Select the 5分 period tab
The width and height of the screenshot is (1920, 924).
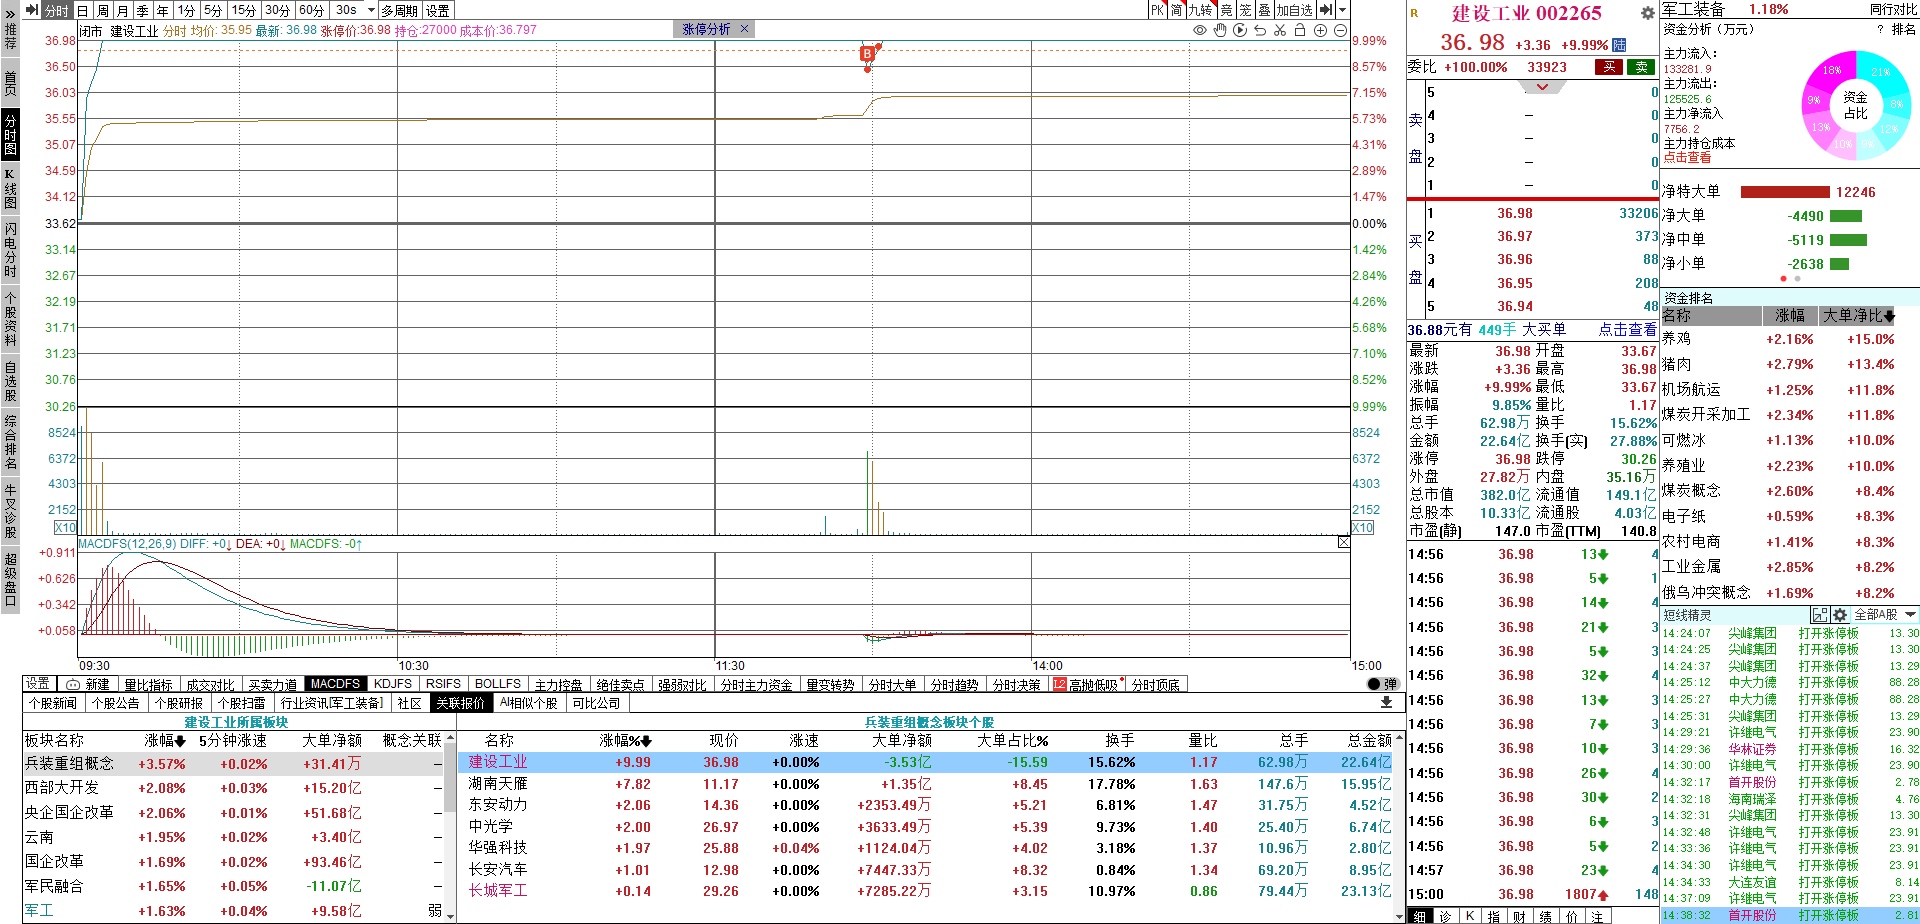pos(213,10)
